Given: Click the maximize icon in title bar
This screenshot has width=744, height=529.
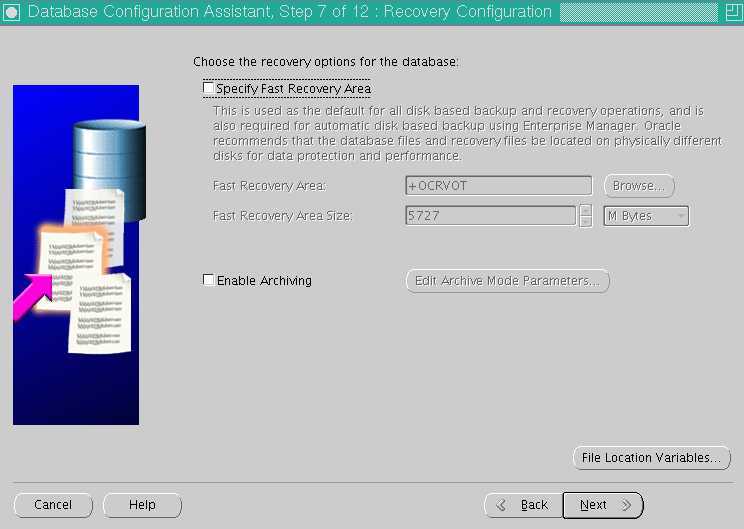Looking at the screenshot, I should tap(734, 12).
